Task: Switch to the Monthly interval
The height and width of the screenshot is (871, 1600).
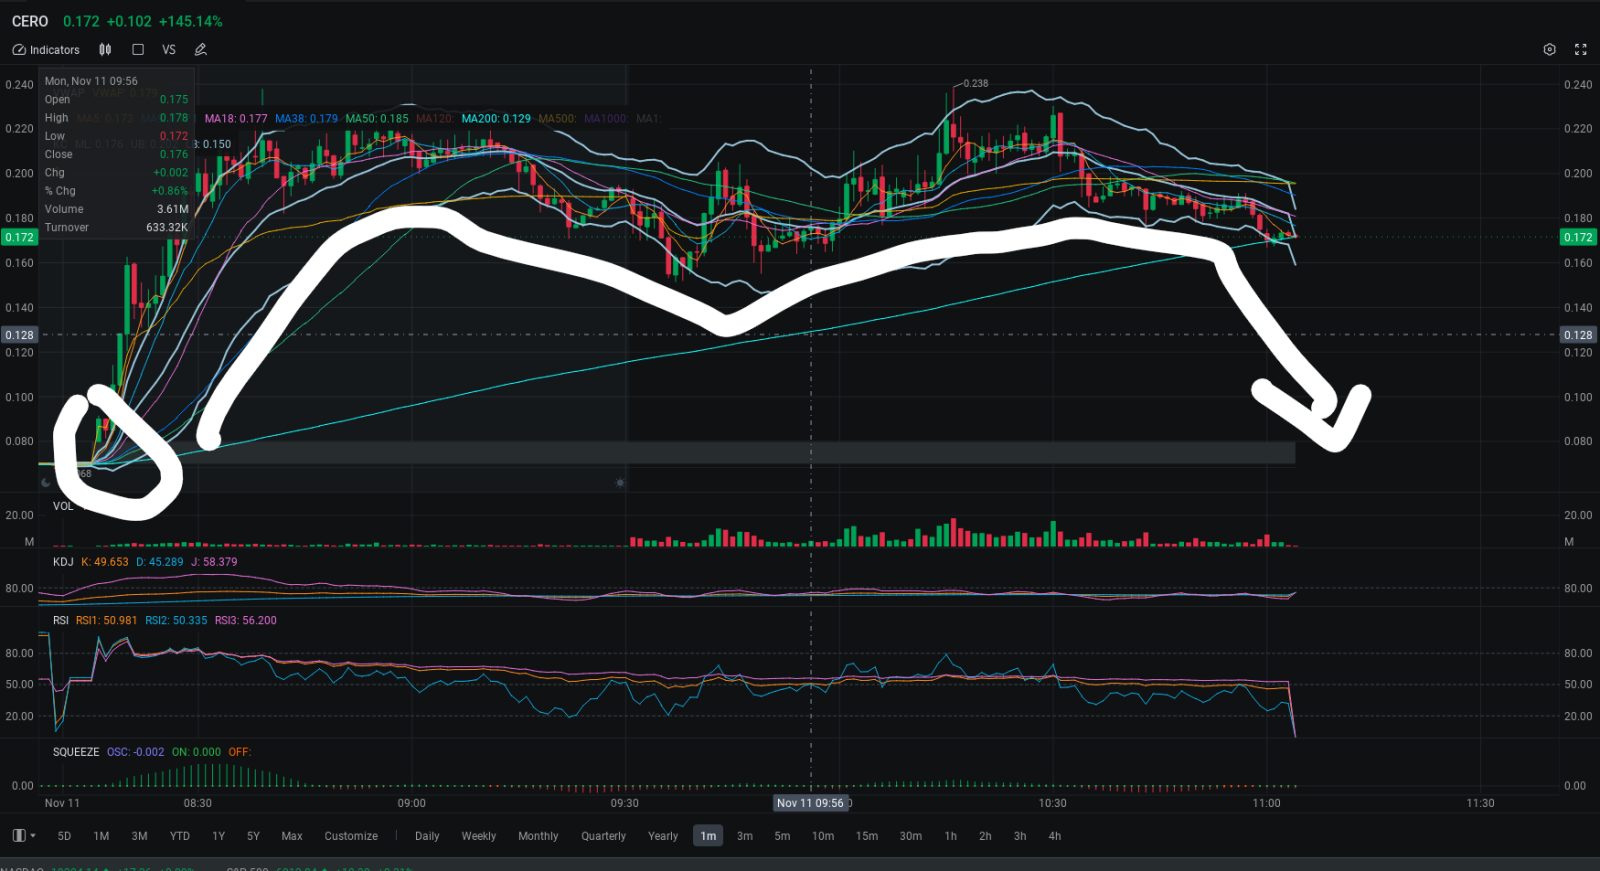Action: tap(538, 836)
